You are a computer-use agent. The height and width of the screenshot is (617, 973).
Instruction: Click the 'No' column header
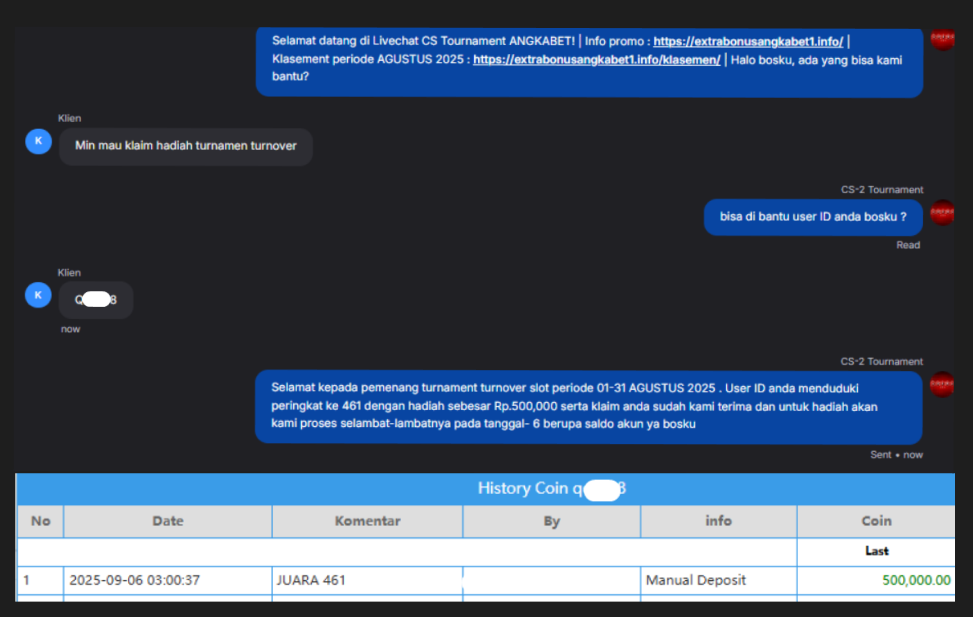(40, 521)
